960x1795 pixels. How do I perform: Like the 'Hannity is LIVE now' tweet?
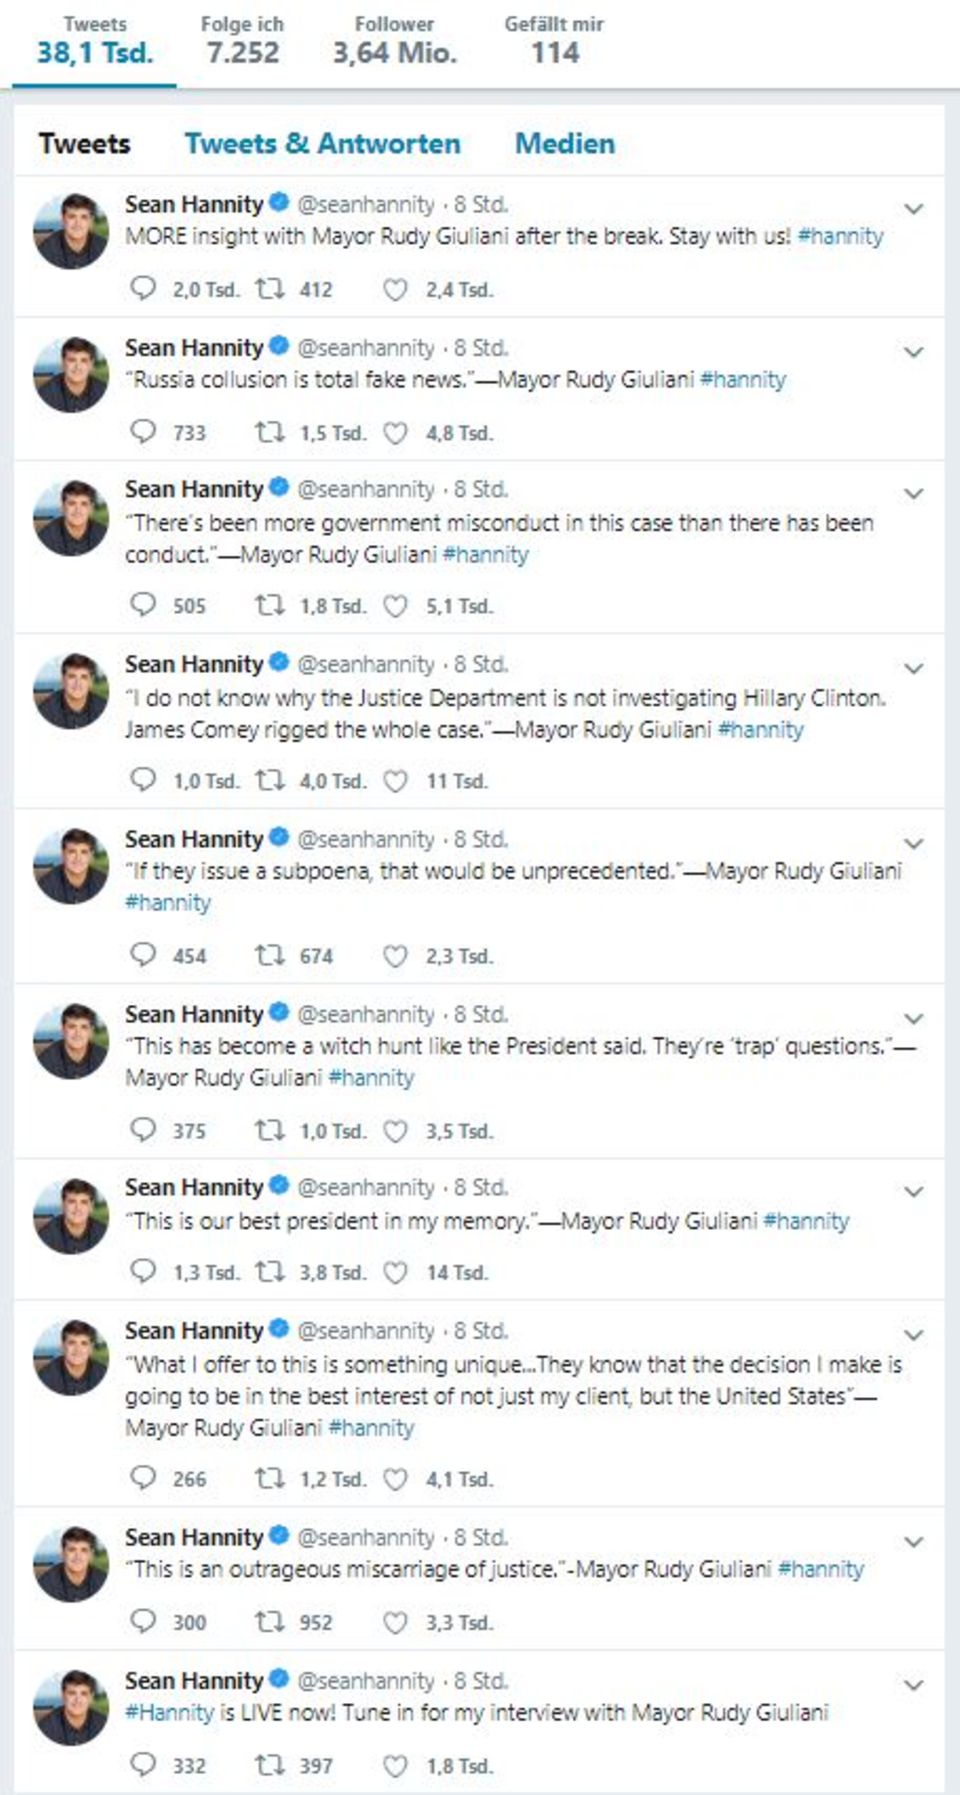396,1766
